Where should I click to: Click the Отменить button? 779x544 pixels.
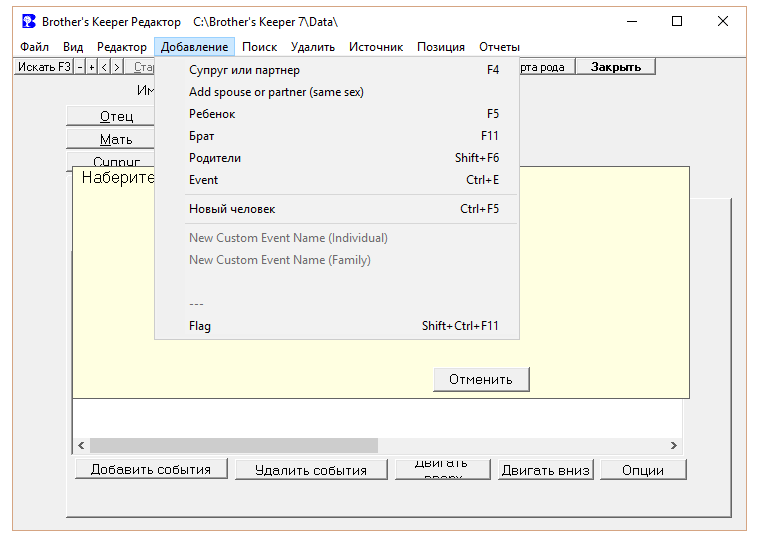coord(481,380)
